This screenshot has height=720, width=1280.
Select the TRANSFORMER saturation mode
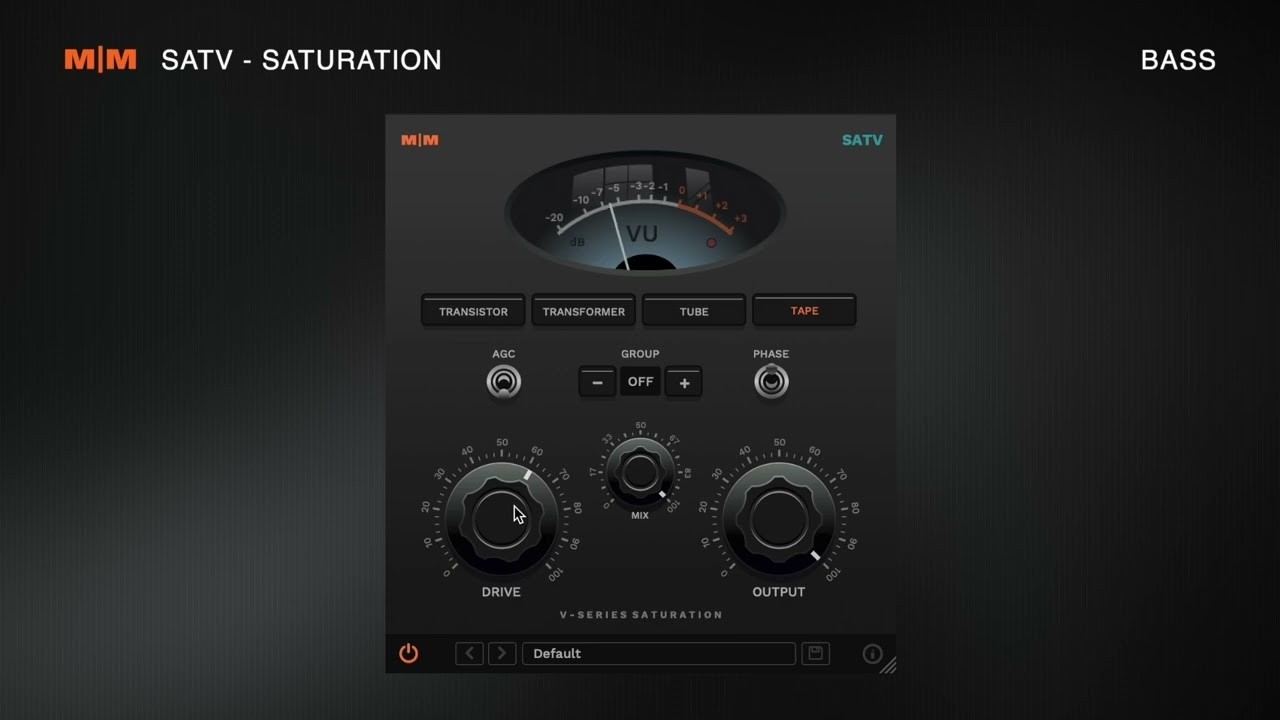pyautogui.click(x=584, y=311)
